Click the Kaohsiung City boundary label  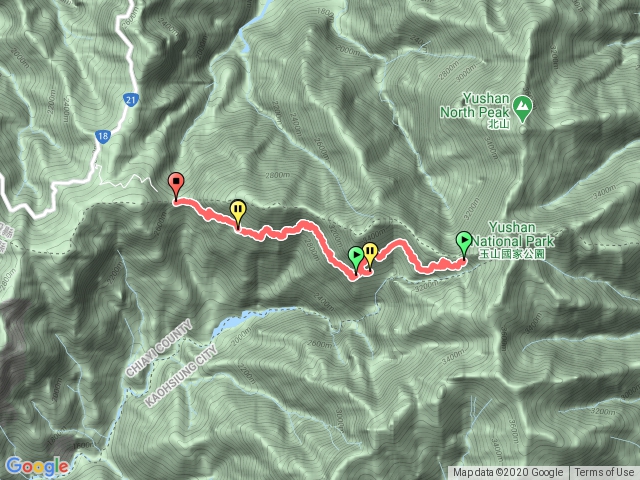(181, 376)
